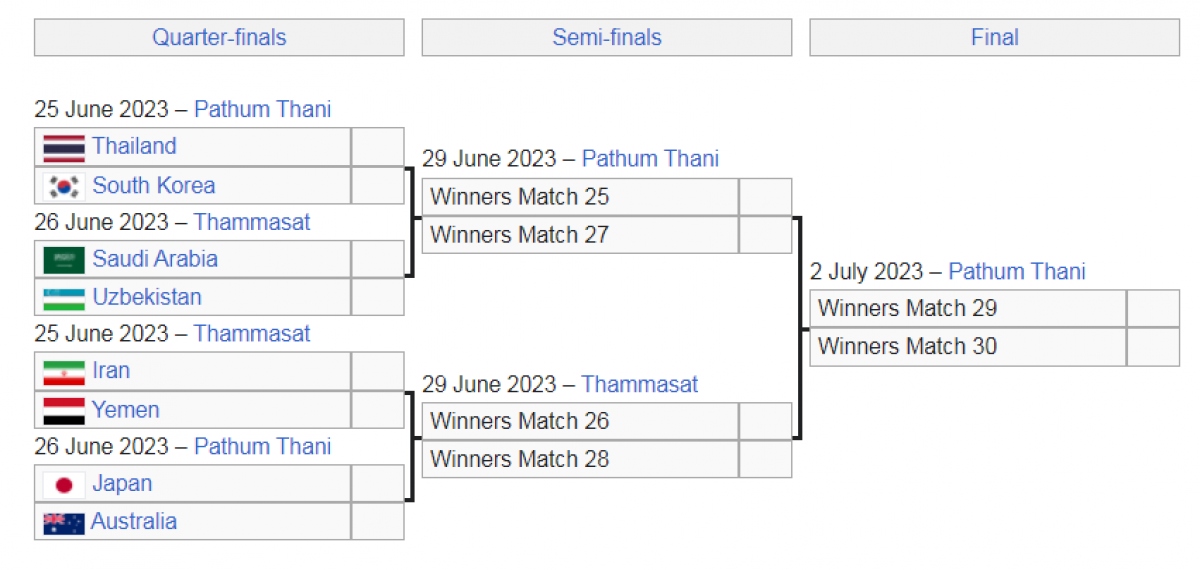
Task: Click the Winners Match 28 cell
Action: 580,459
